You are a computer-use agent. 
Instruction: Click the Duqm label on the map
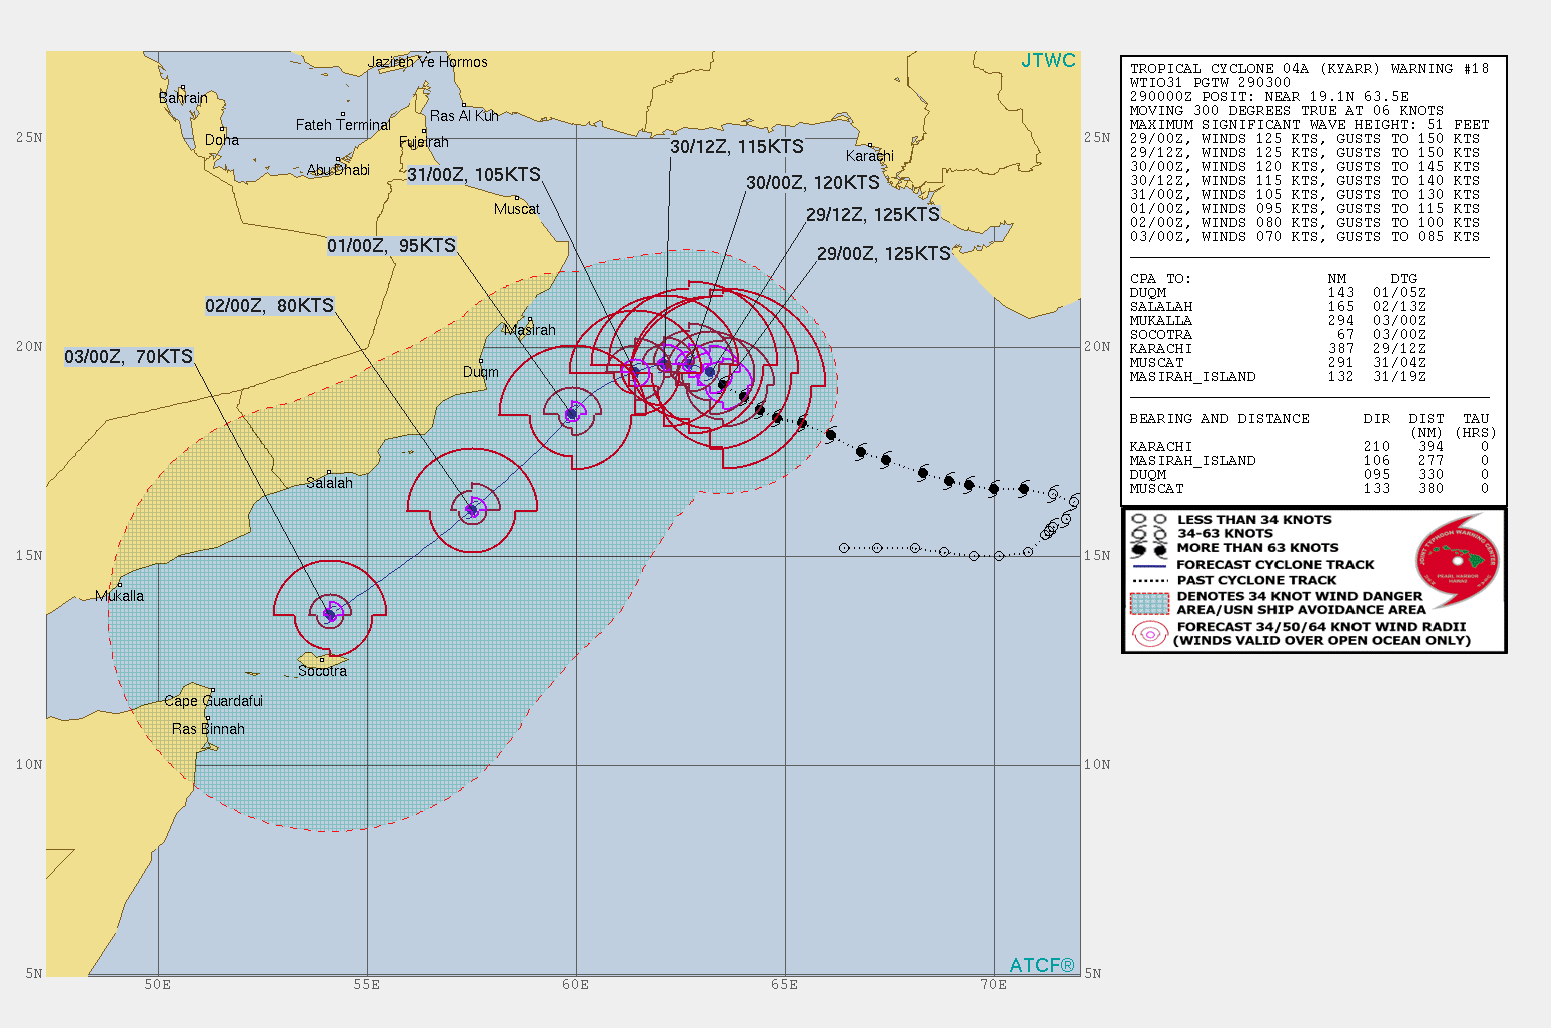tap(481, 372)
